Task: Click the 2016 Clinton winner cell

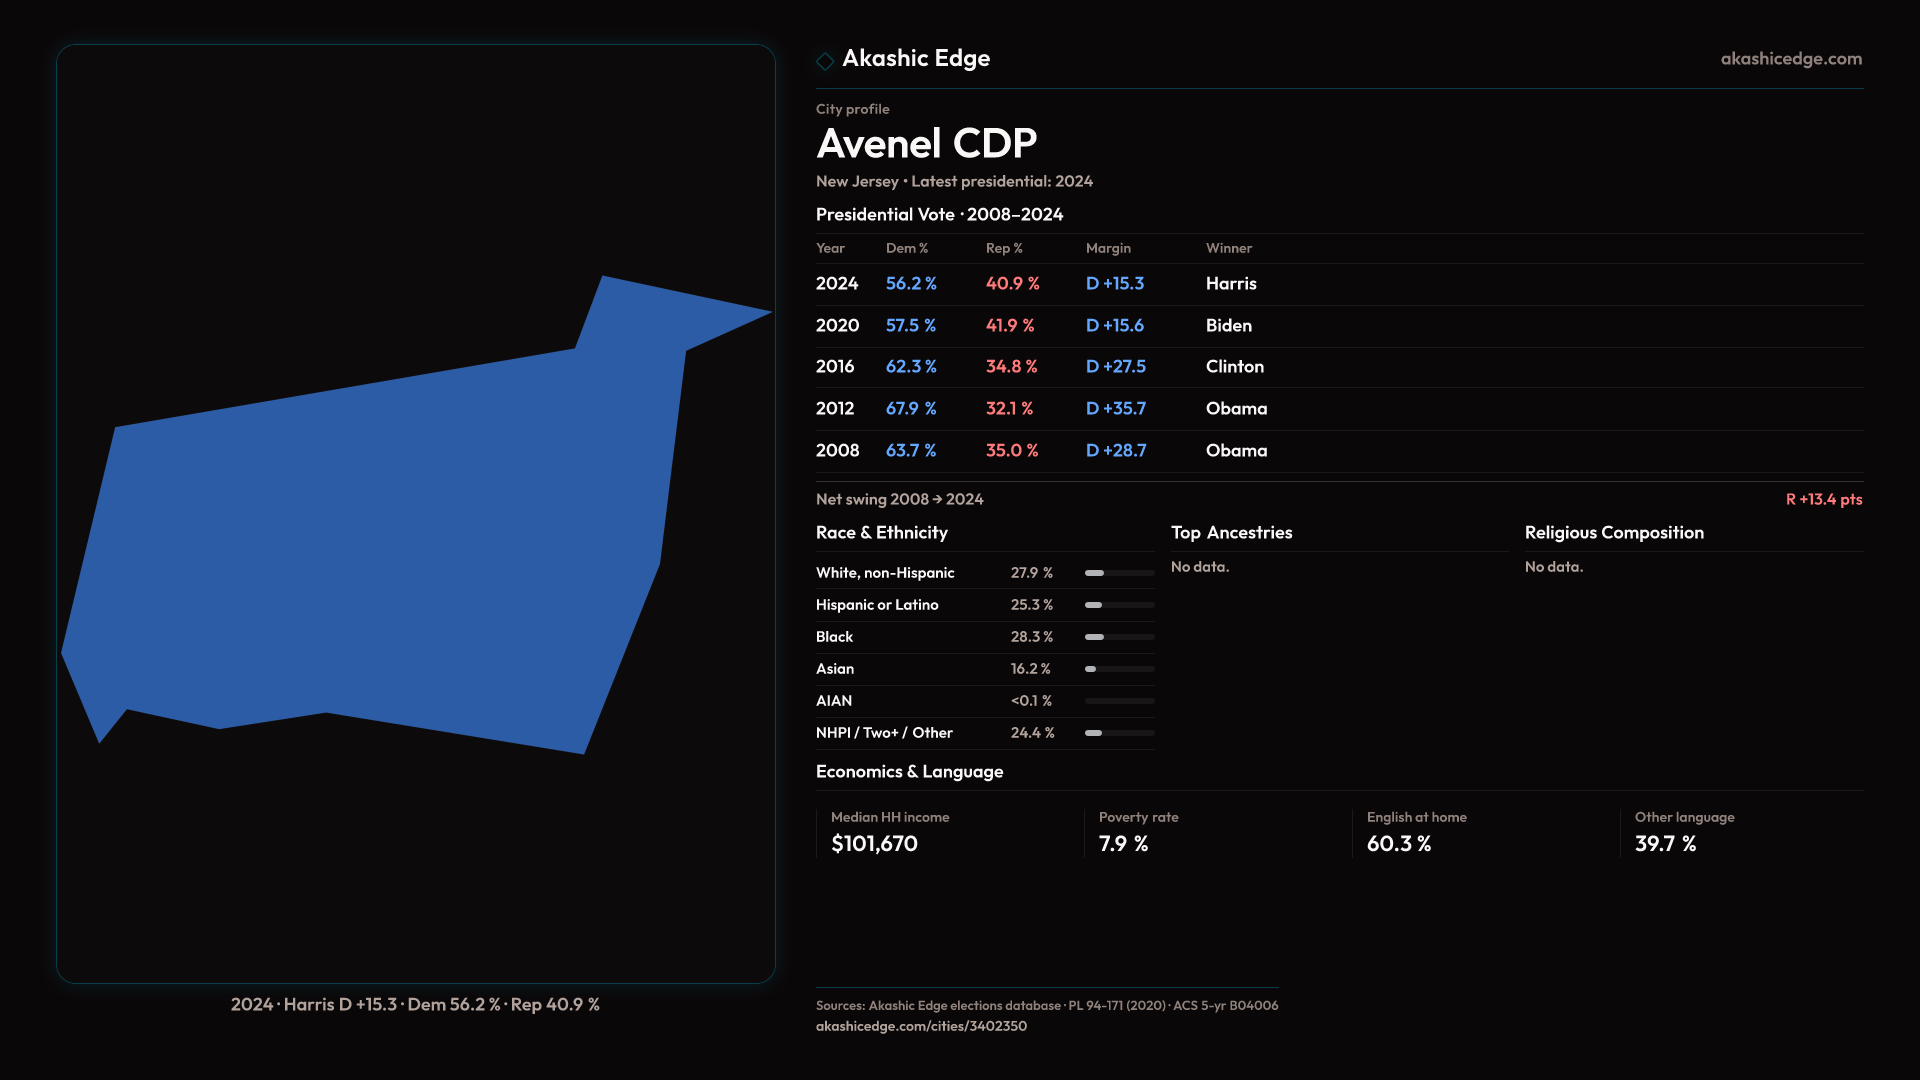Action: click(x=1234, y=367)
